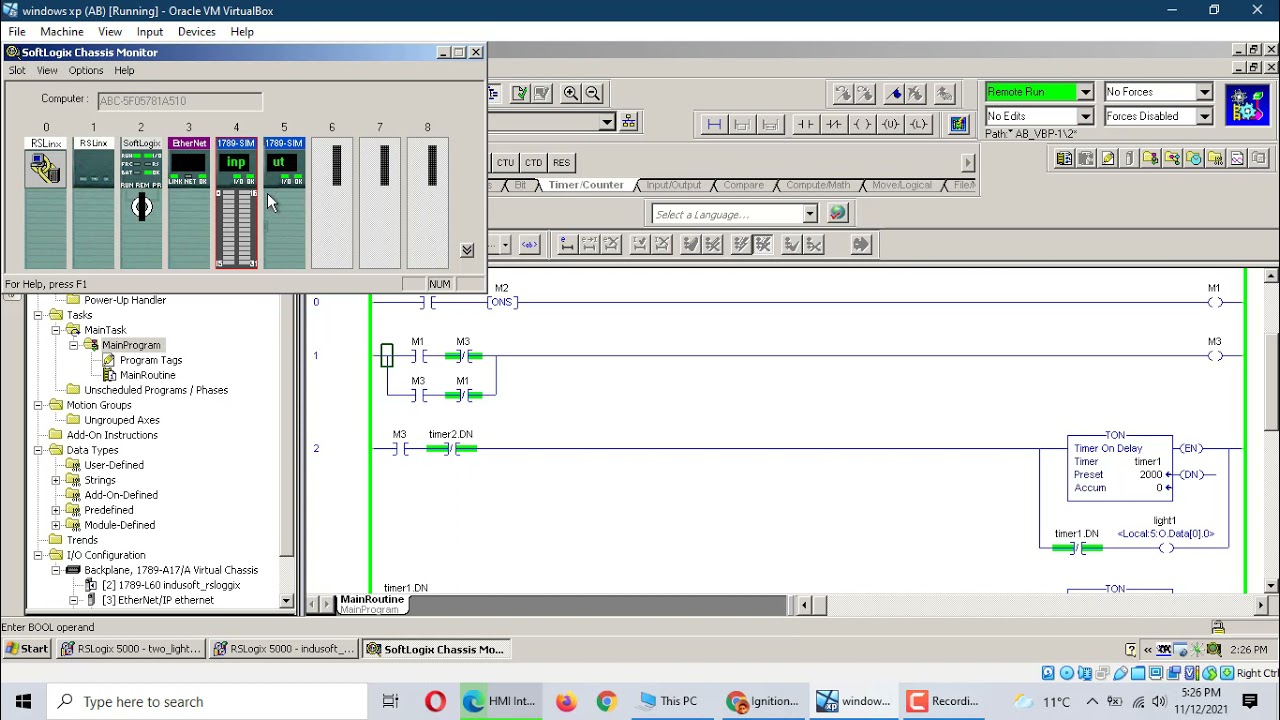Click empty slot 6 in the chassis
This screenshot has height=720, width=1280.
[332, 203]
